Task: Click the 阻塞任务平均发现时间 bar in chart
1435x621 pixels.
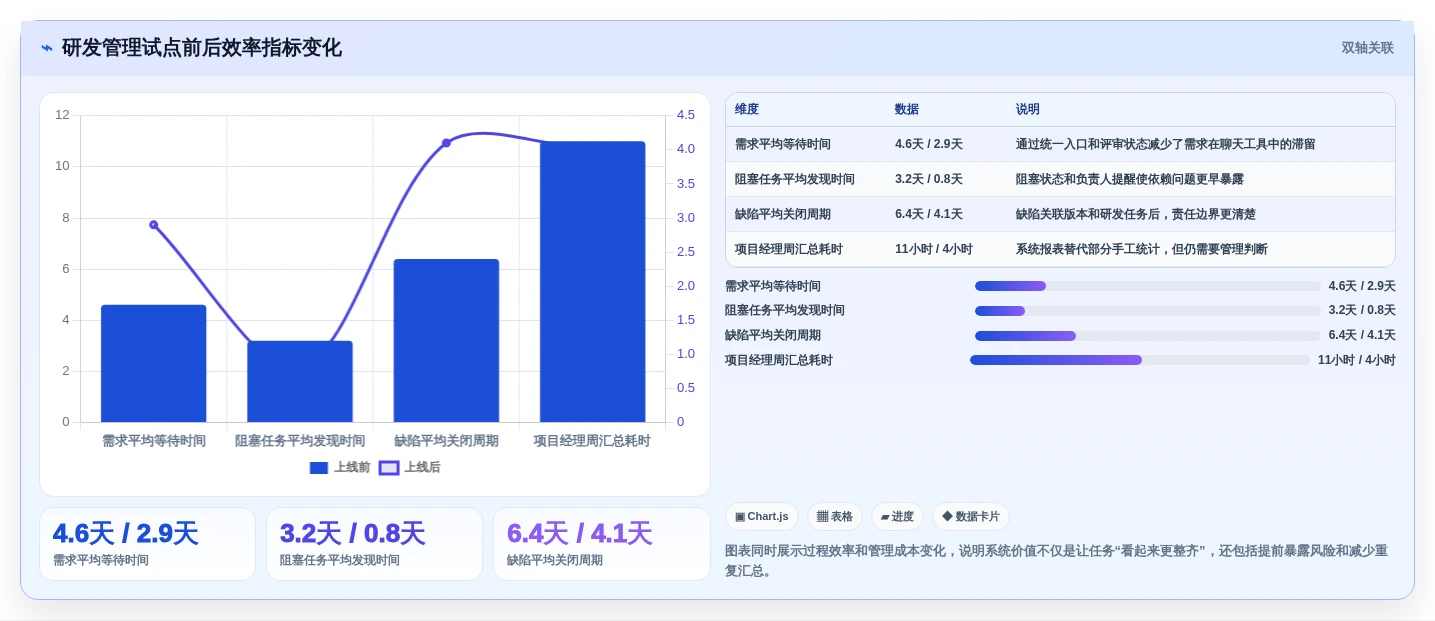Action: coord(300,381)
